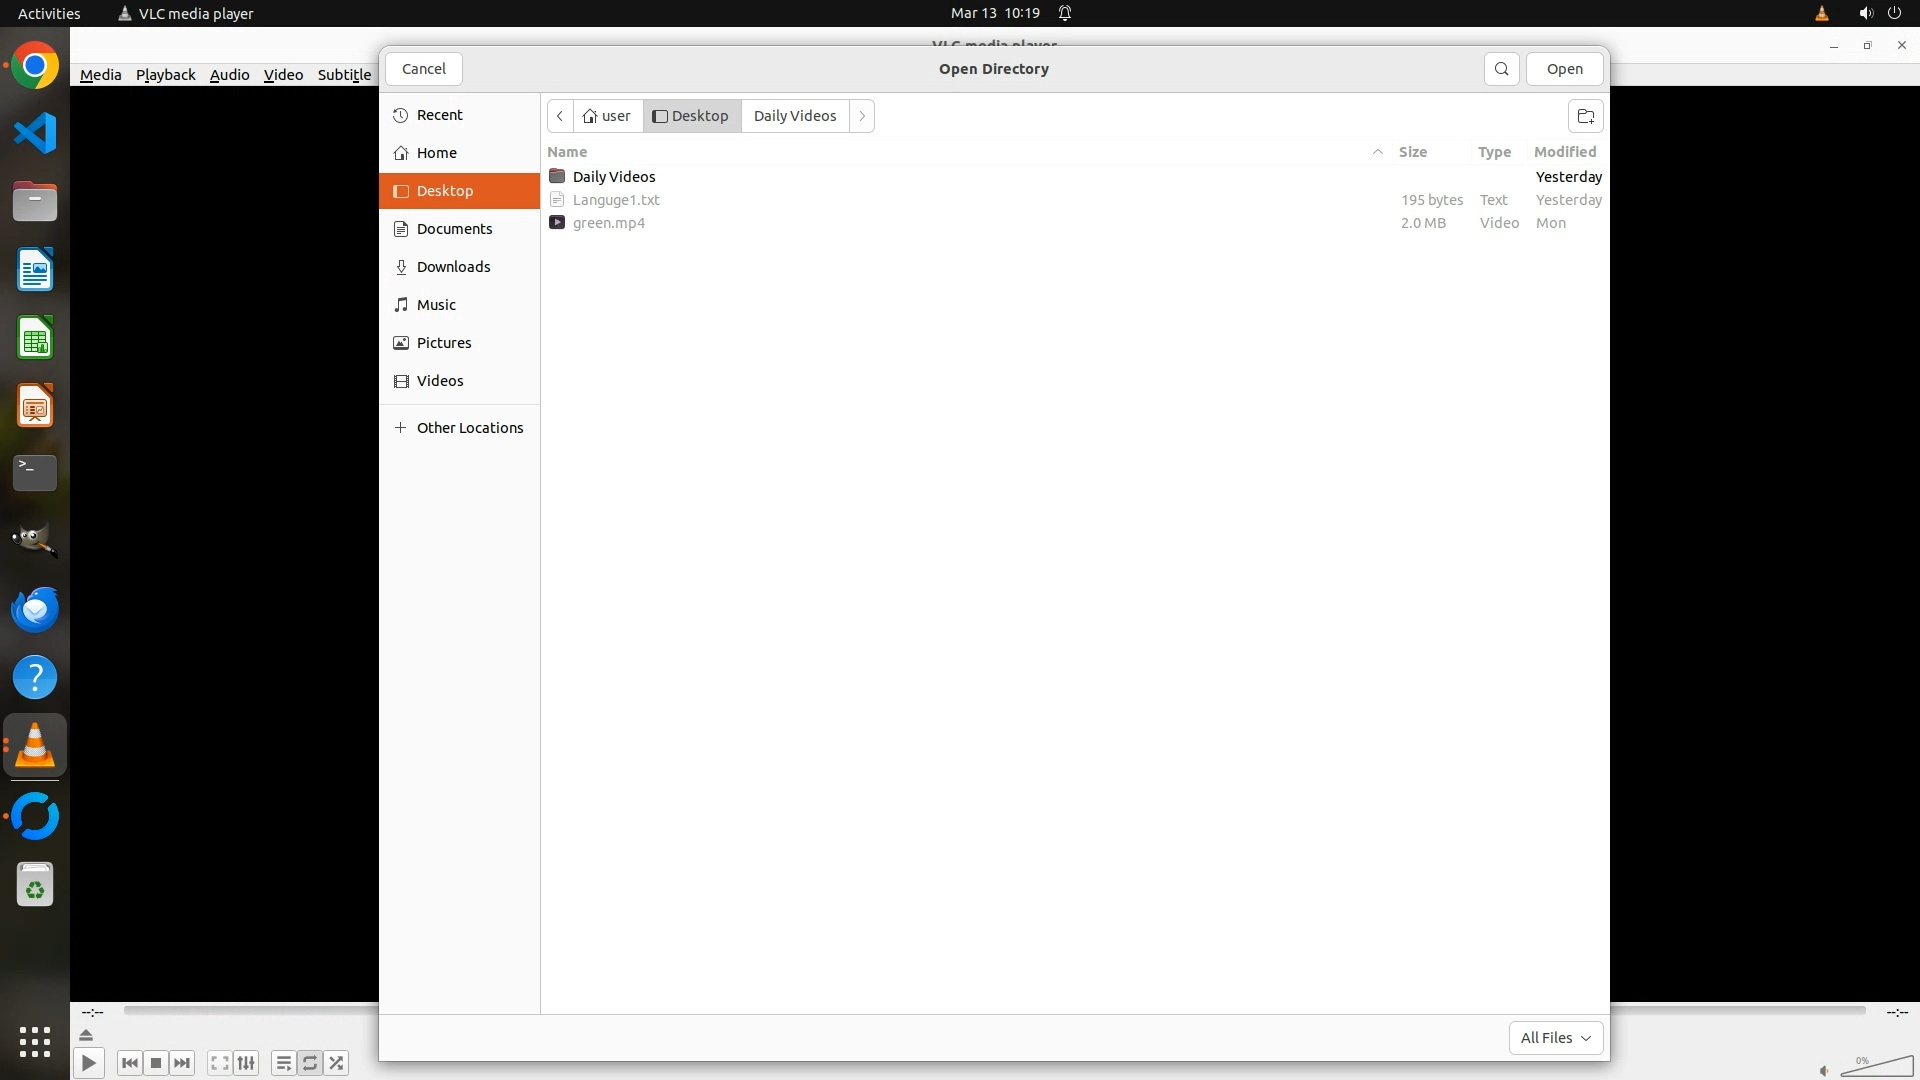Click the search icon in dialog header
Image resolution: width=1920 pixels, height=1080 pixels.
point(1501,69)
